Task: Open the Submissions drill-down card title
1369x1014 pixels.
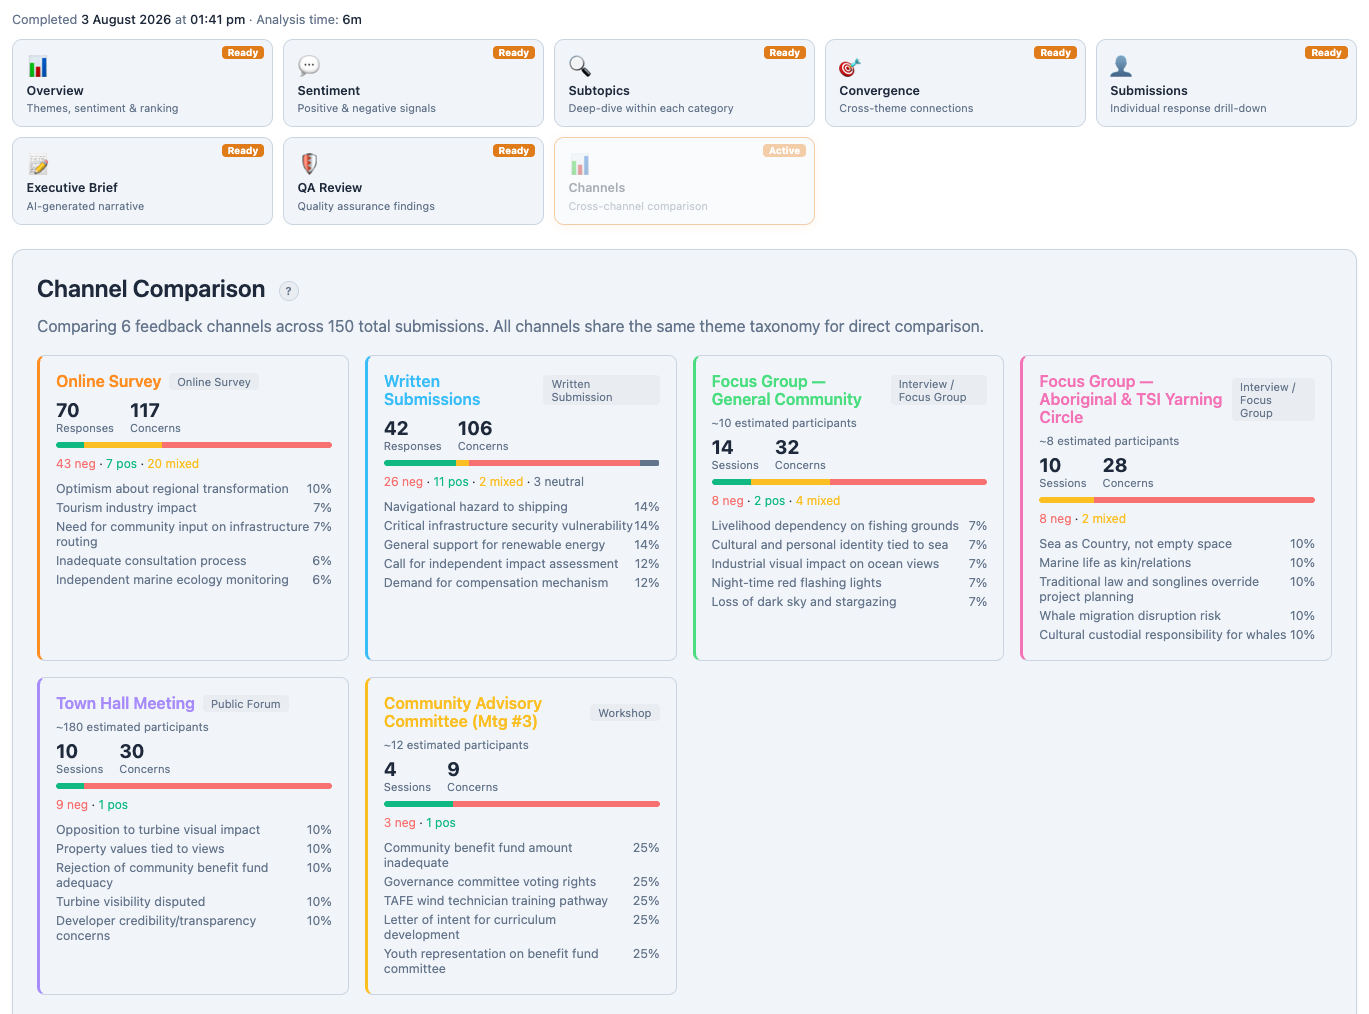Action: click(x=1149, y=91)
